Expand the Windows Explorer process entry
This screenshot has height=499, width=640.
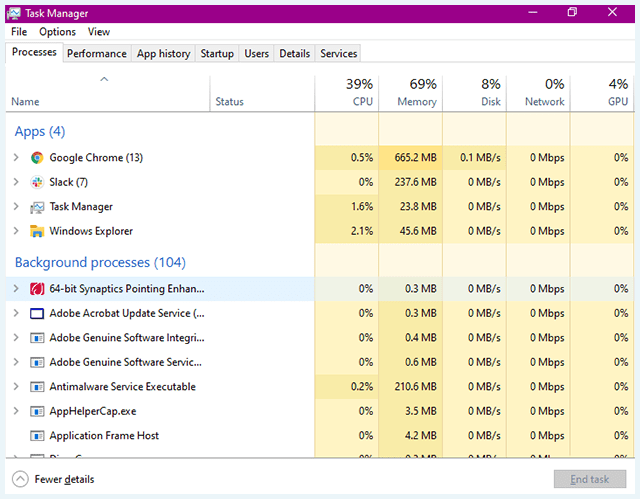coord(16,231)
